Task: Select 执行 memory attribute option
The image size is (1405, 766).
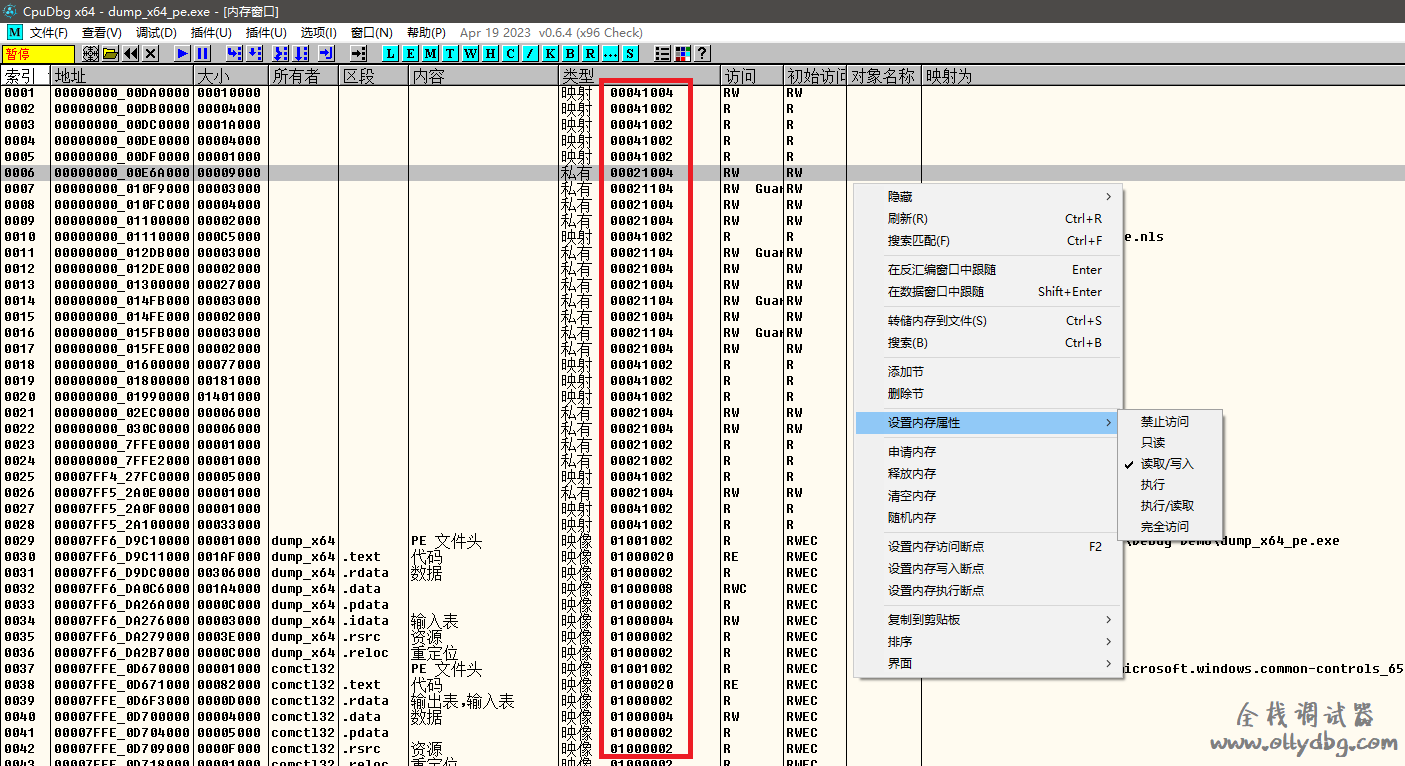Action: point(1170,484)
